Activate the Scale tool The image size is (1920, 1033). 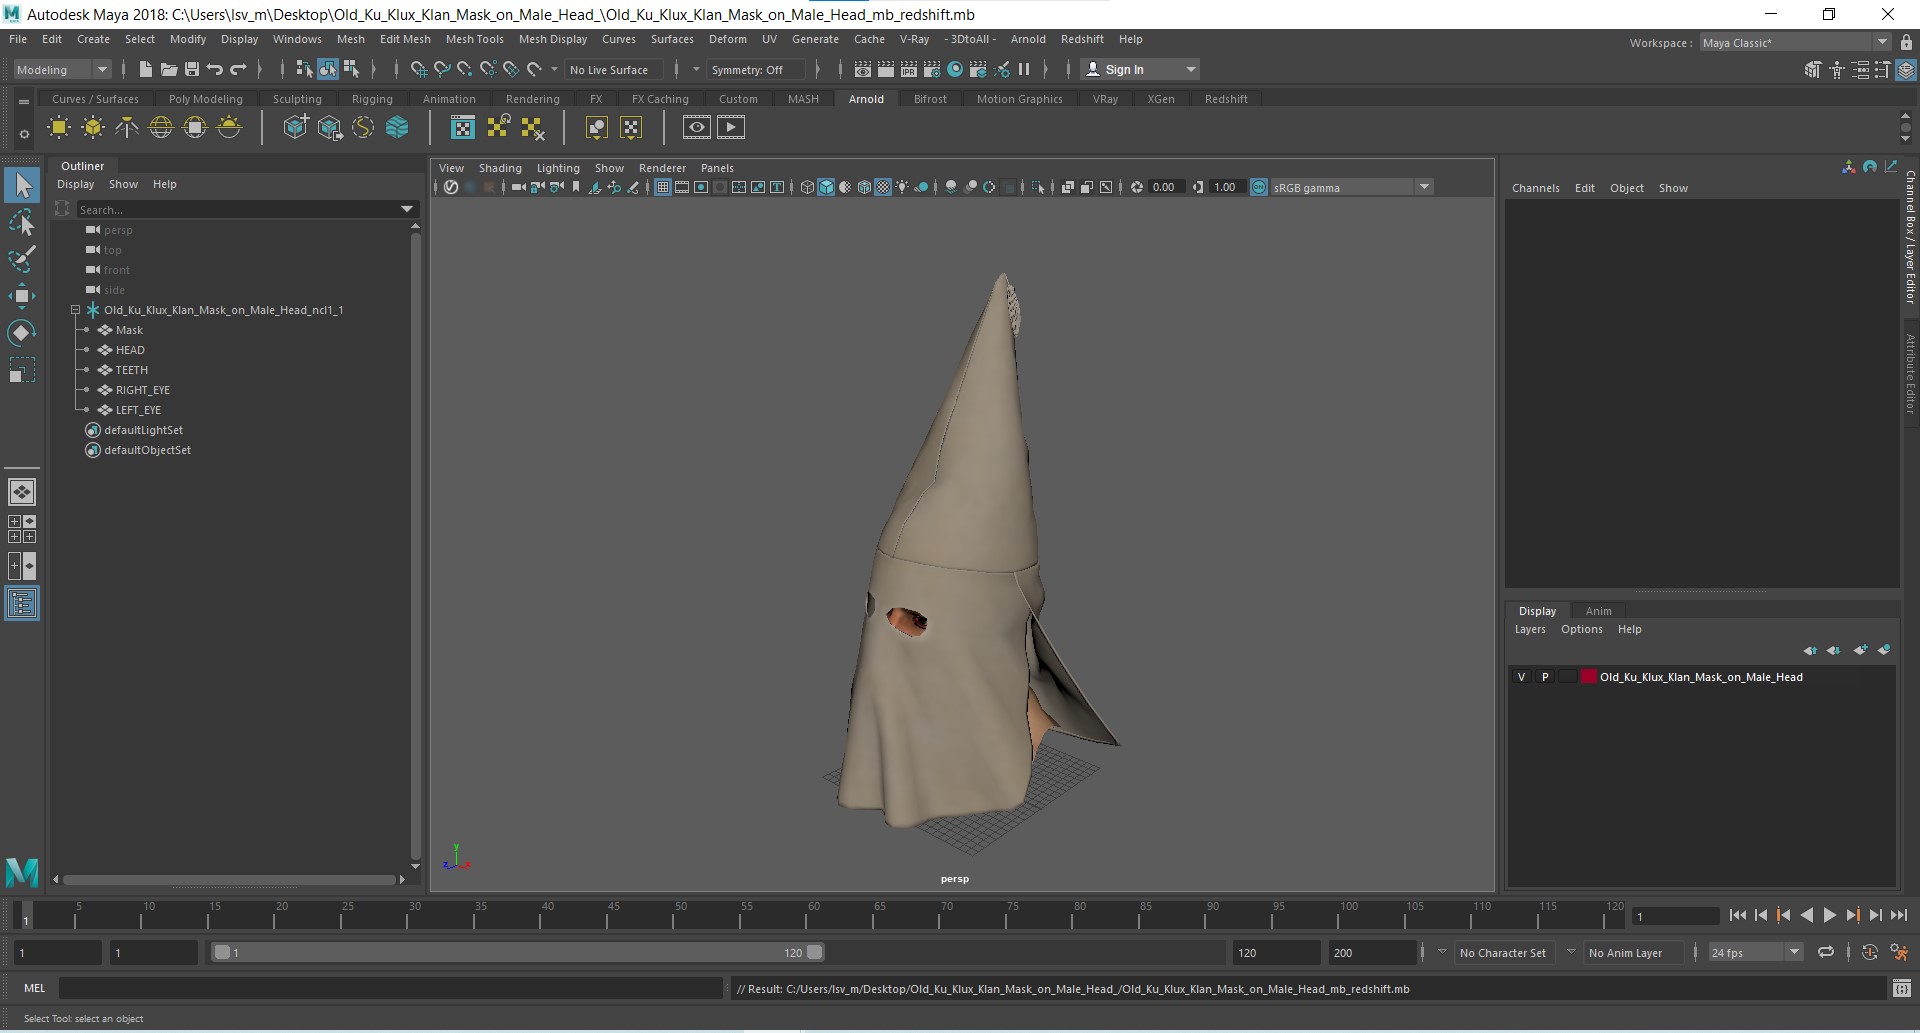22,370
